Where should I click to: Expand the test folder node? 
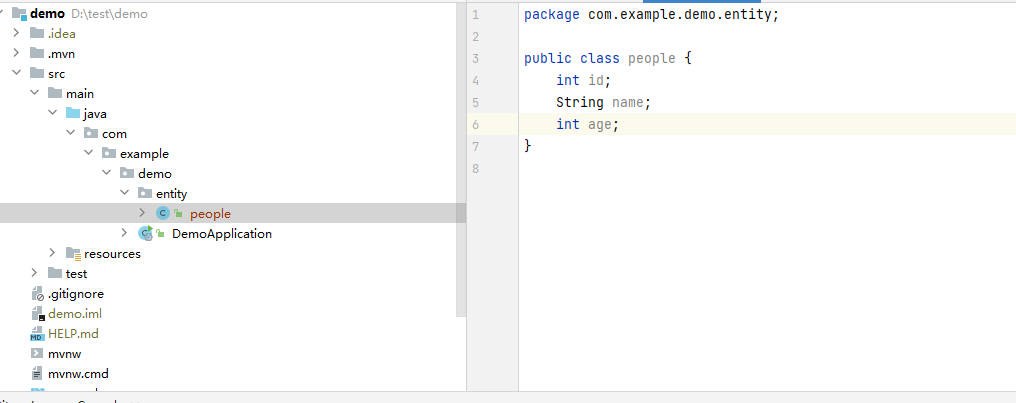34,273
